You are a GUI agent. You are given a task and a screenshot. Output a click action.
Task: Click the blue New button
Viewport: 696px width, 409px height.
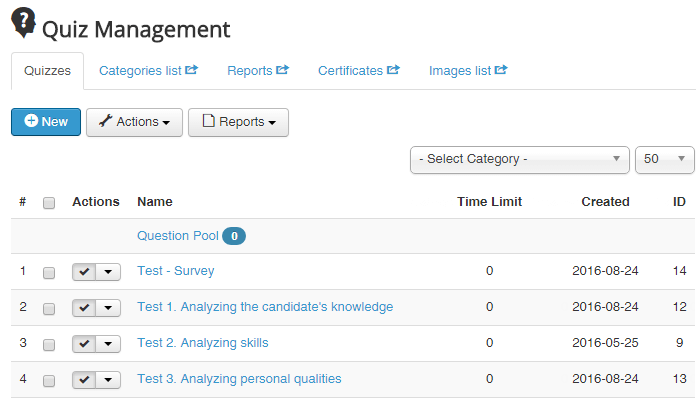coord(46,122)
